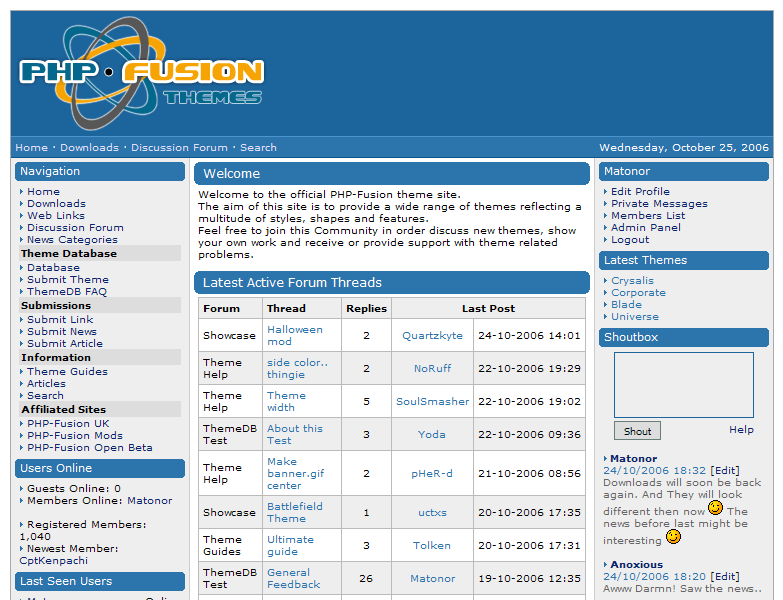The image size is (783, 600).
Task: Click the Shout button
Action: (x=637, y=431)
